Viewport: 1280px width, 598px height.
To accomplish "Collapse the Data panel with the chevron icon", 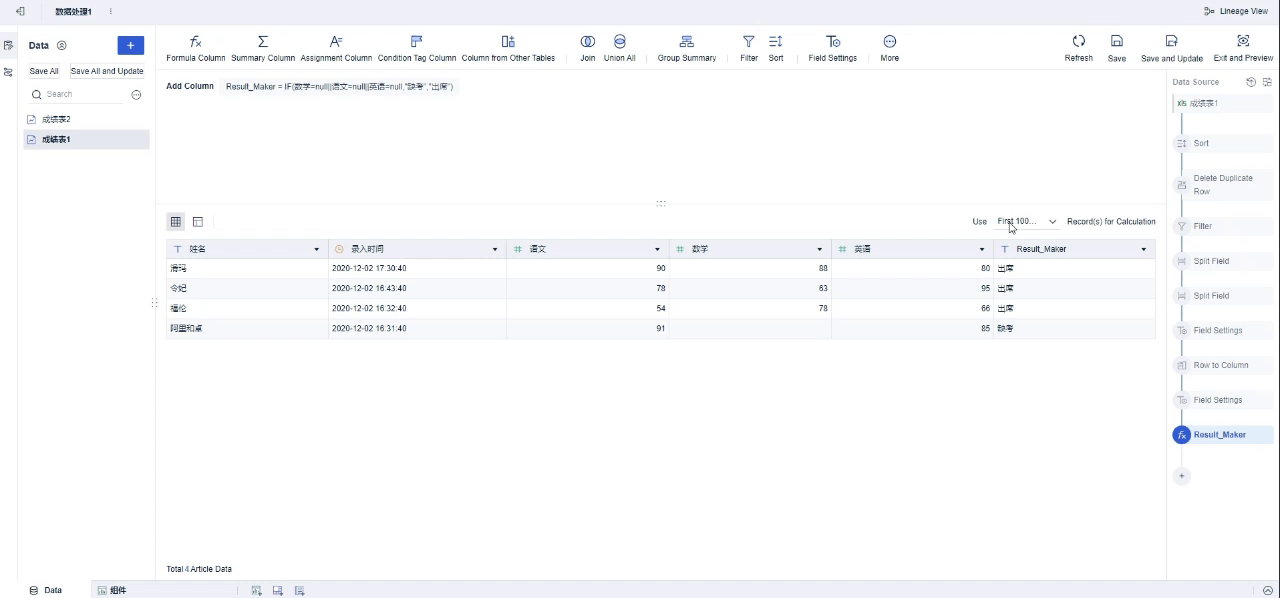I will pyautogui.click(x=61, y=45).
